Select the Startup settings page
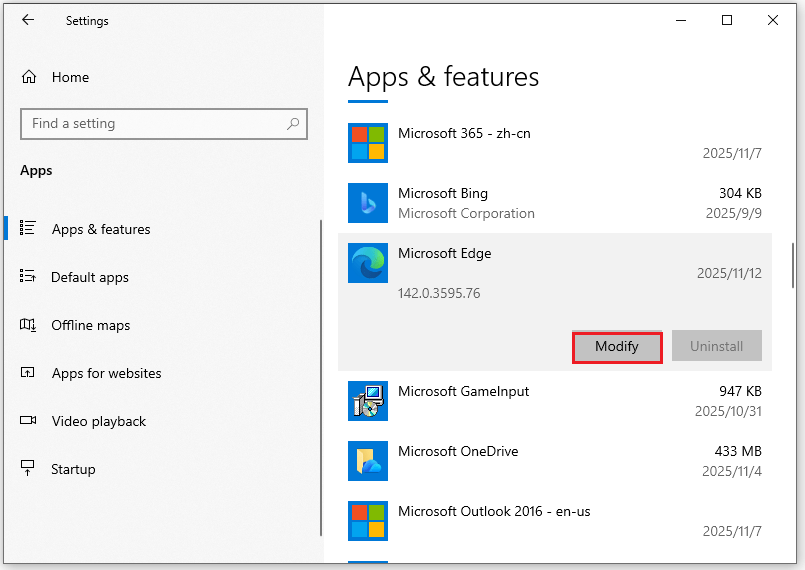805x570 pixels. click(73, 469)
